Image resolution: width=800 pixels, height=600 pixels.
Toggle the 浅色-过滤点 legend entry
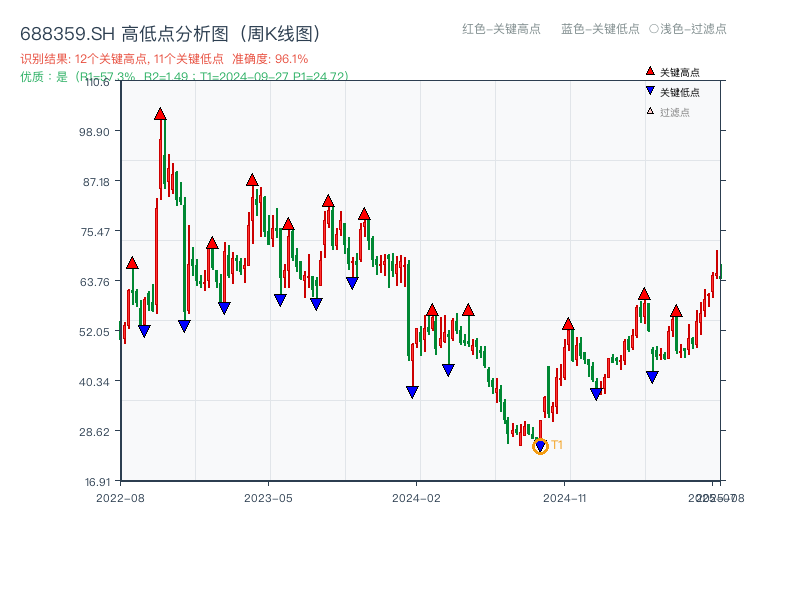pos(685,29)
